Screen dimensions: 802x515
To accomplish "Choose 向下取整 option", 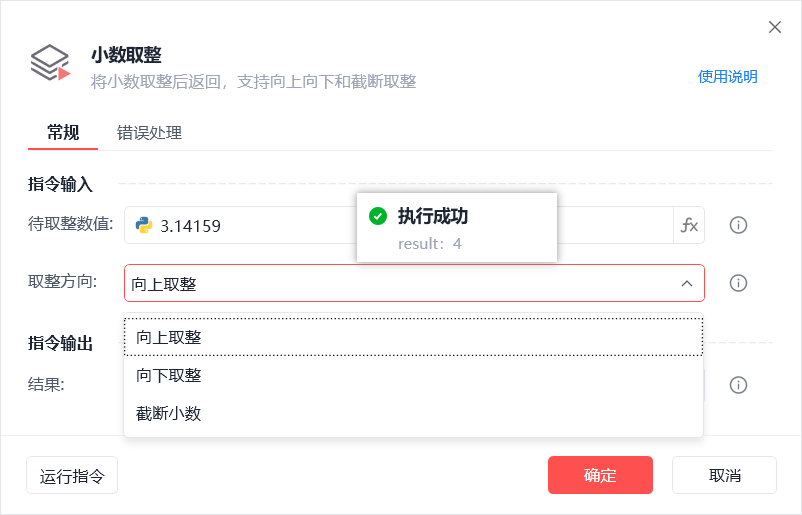I will coord(413,375).
